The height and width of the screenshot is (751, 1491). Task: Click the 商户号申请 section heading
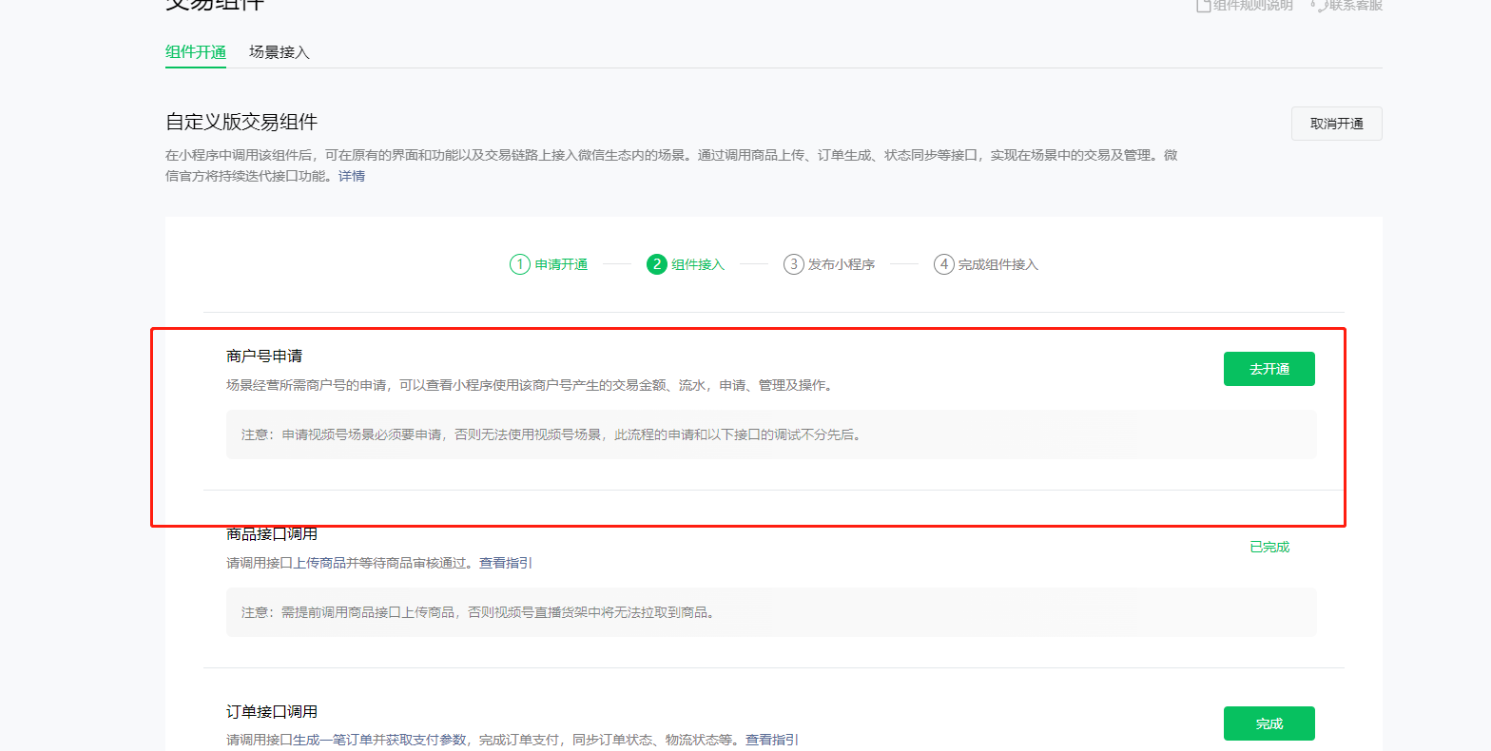click(x=264, y=356)
